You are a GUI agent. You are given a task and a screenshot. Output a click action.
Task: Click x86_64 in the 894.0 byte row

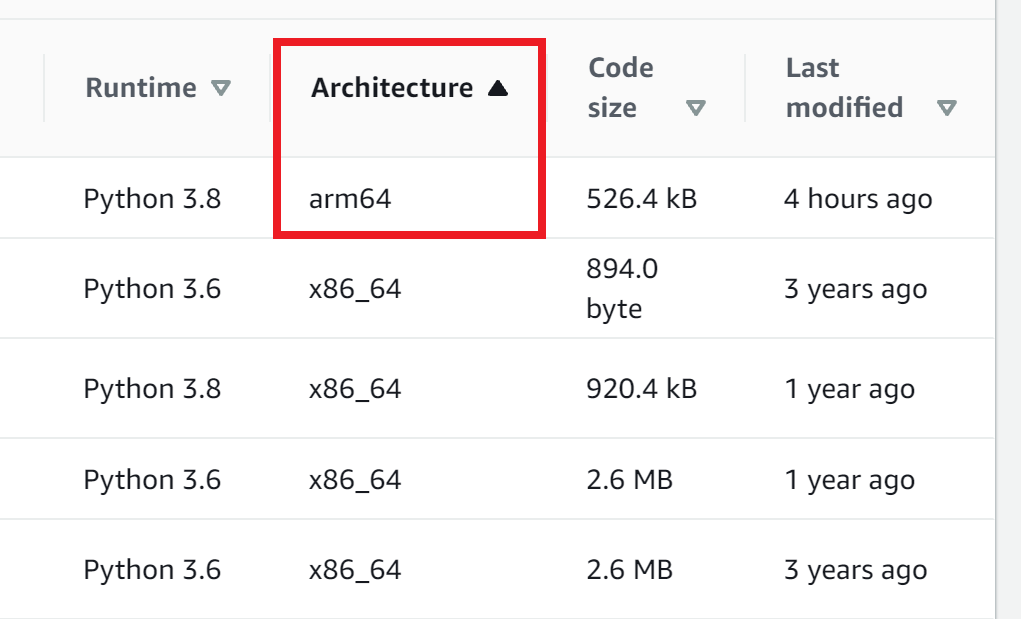(355, 289)
